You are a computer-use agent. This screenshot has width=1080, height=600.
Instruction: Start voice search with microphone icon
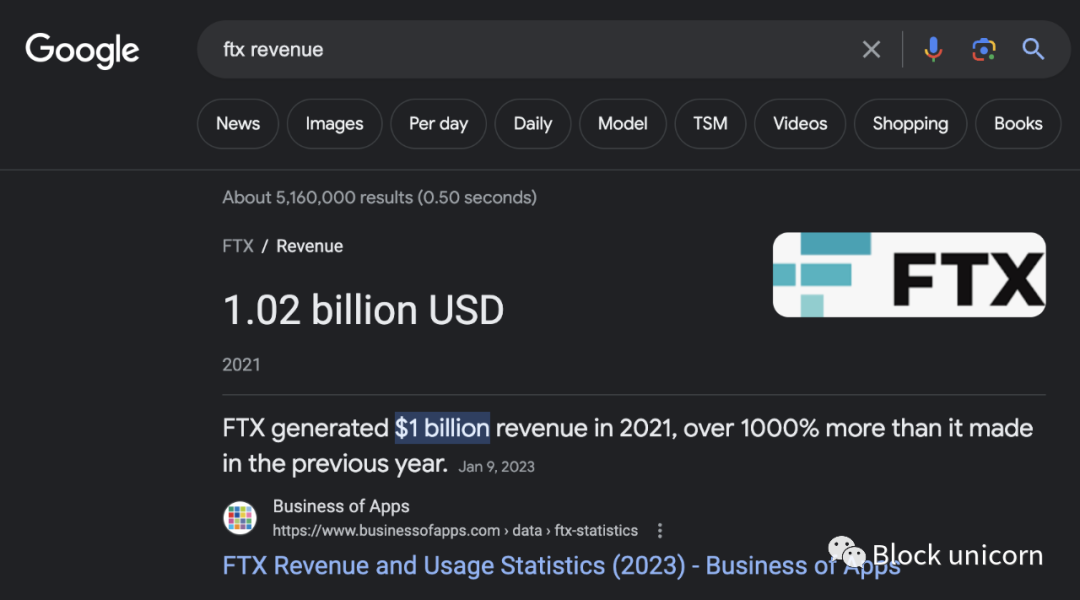[x=933, y=50]
